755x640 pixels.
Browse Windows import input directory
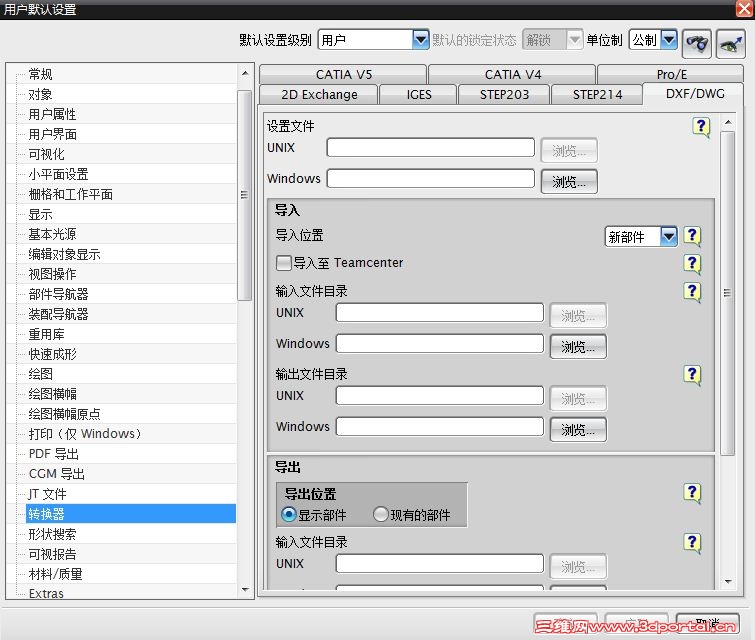coord(578,347)
